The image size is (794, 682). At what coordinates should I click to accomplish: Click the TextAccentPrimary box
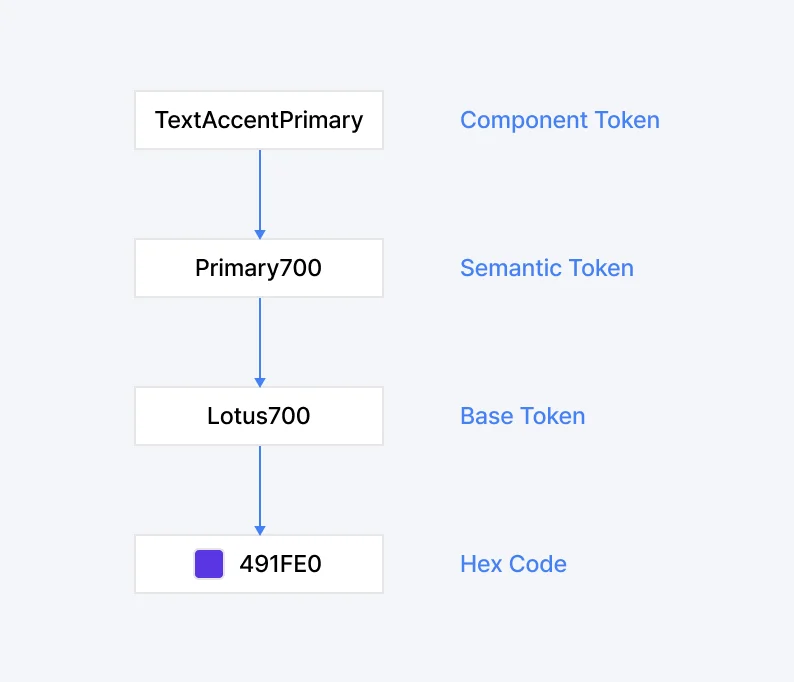[x=259, y=121]
